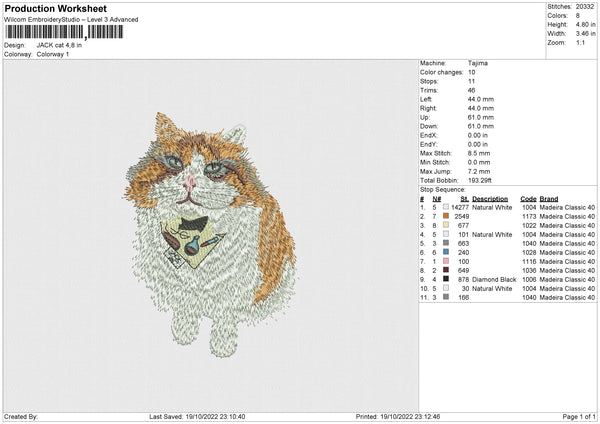Viewport: 600px width, 424px height.
Task: Click the Max Stitch value 8.5 mm
Action: (x=479, y=153)
